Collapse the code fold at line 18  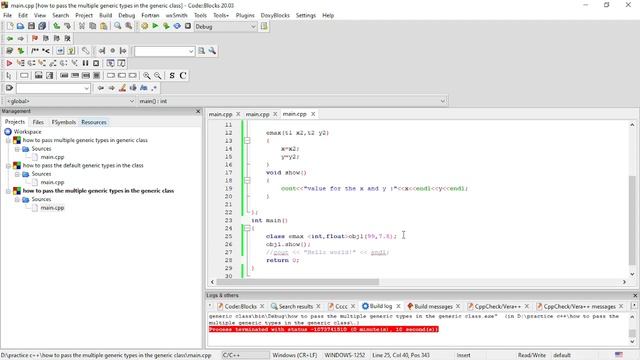click(247, 180)
